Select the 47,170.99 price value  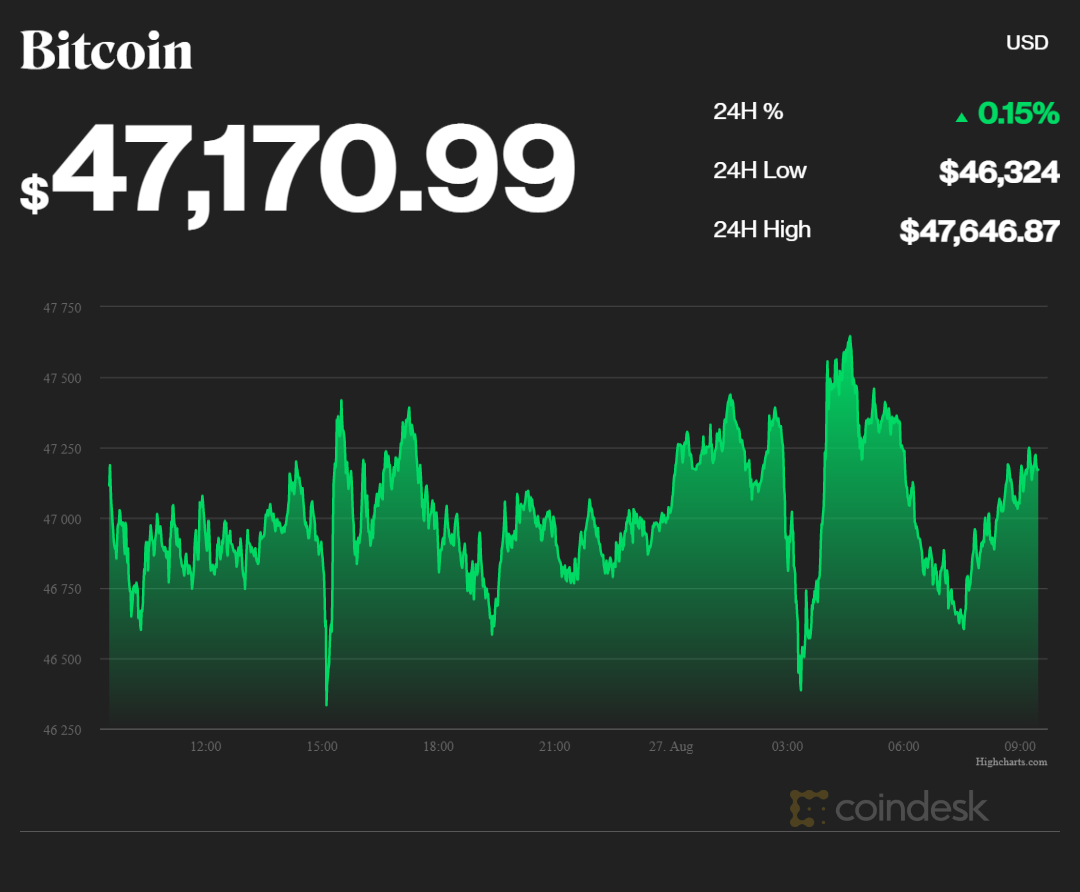tap(314, 169)
